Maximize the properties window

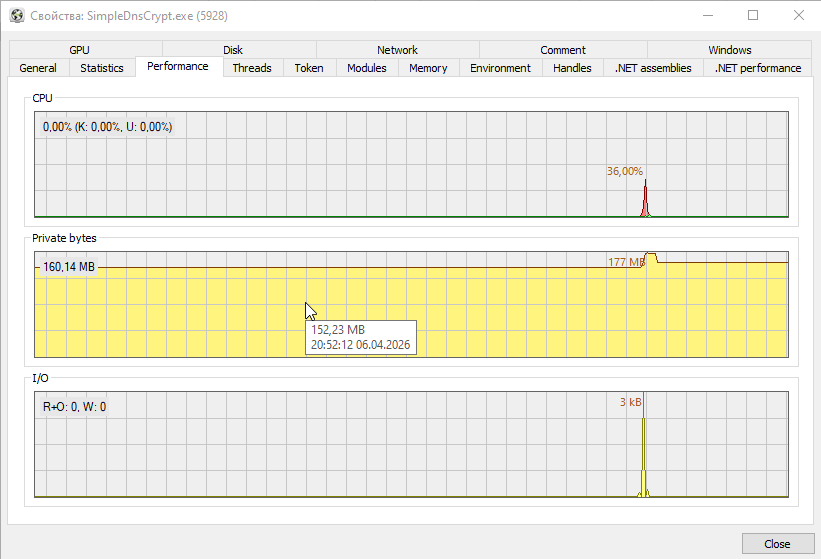(x=753, y=15)
